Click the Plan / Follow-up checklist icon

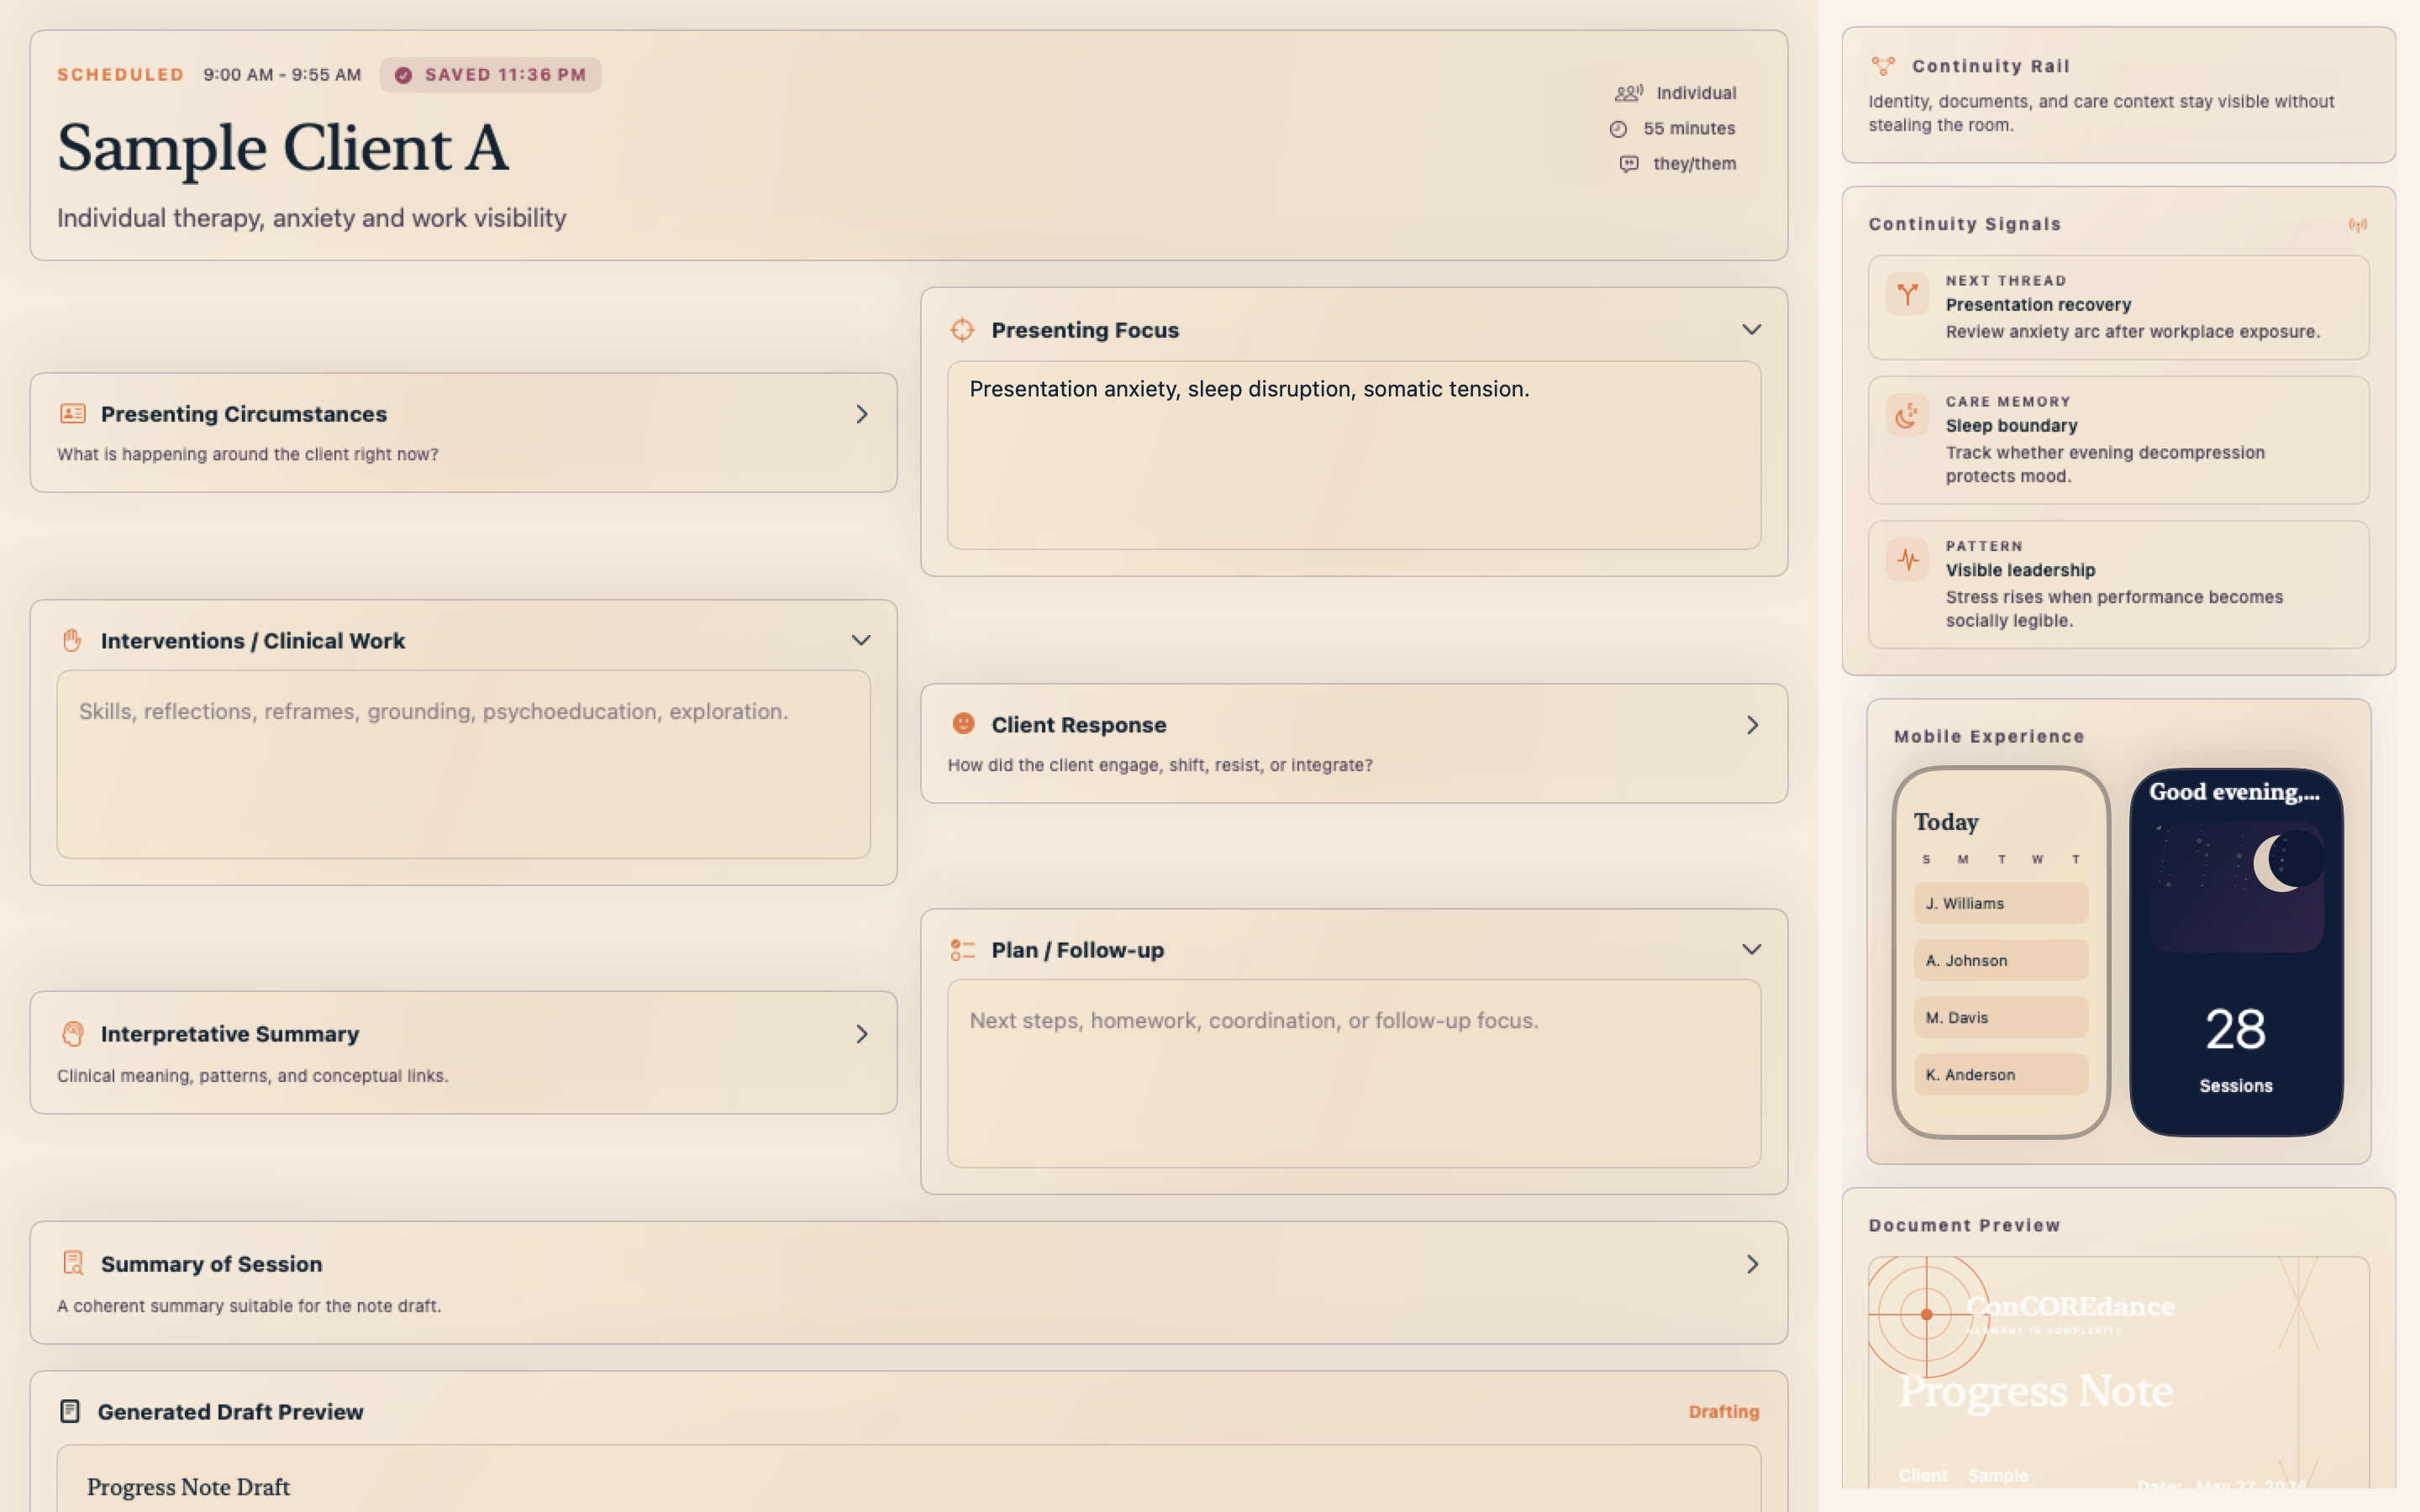[962, 949]
